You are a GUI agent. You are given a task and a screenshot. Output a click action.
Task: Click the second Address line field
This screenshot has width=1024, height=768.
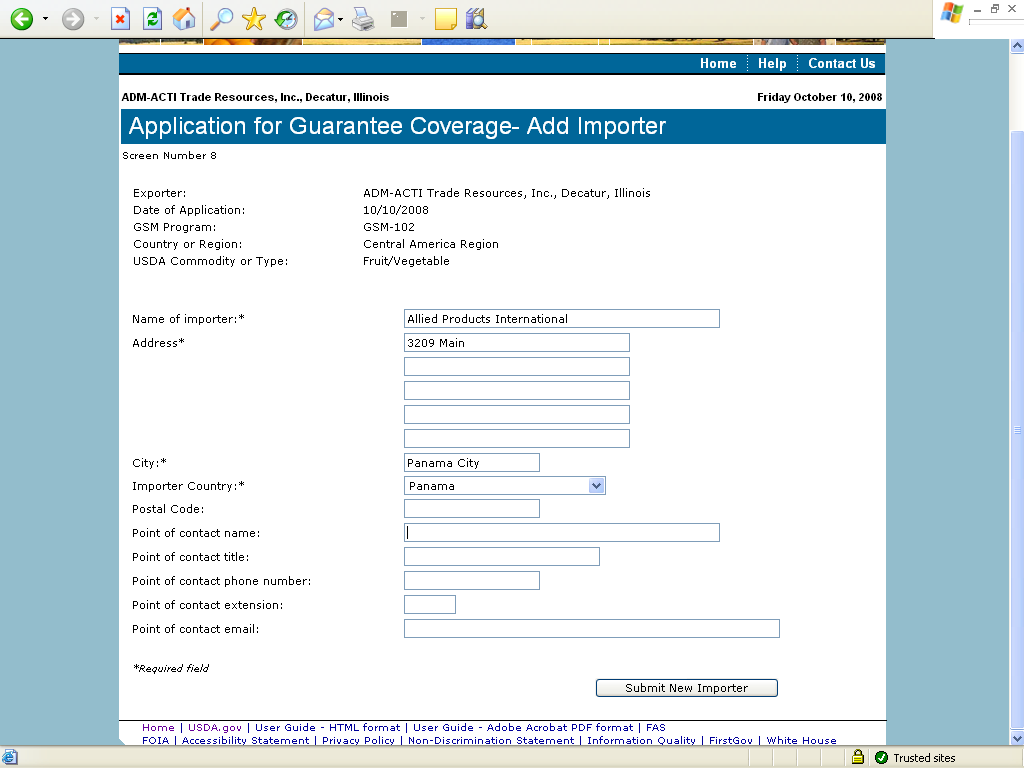point(517,366)
